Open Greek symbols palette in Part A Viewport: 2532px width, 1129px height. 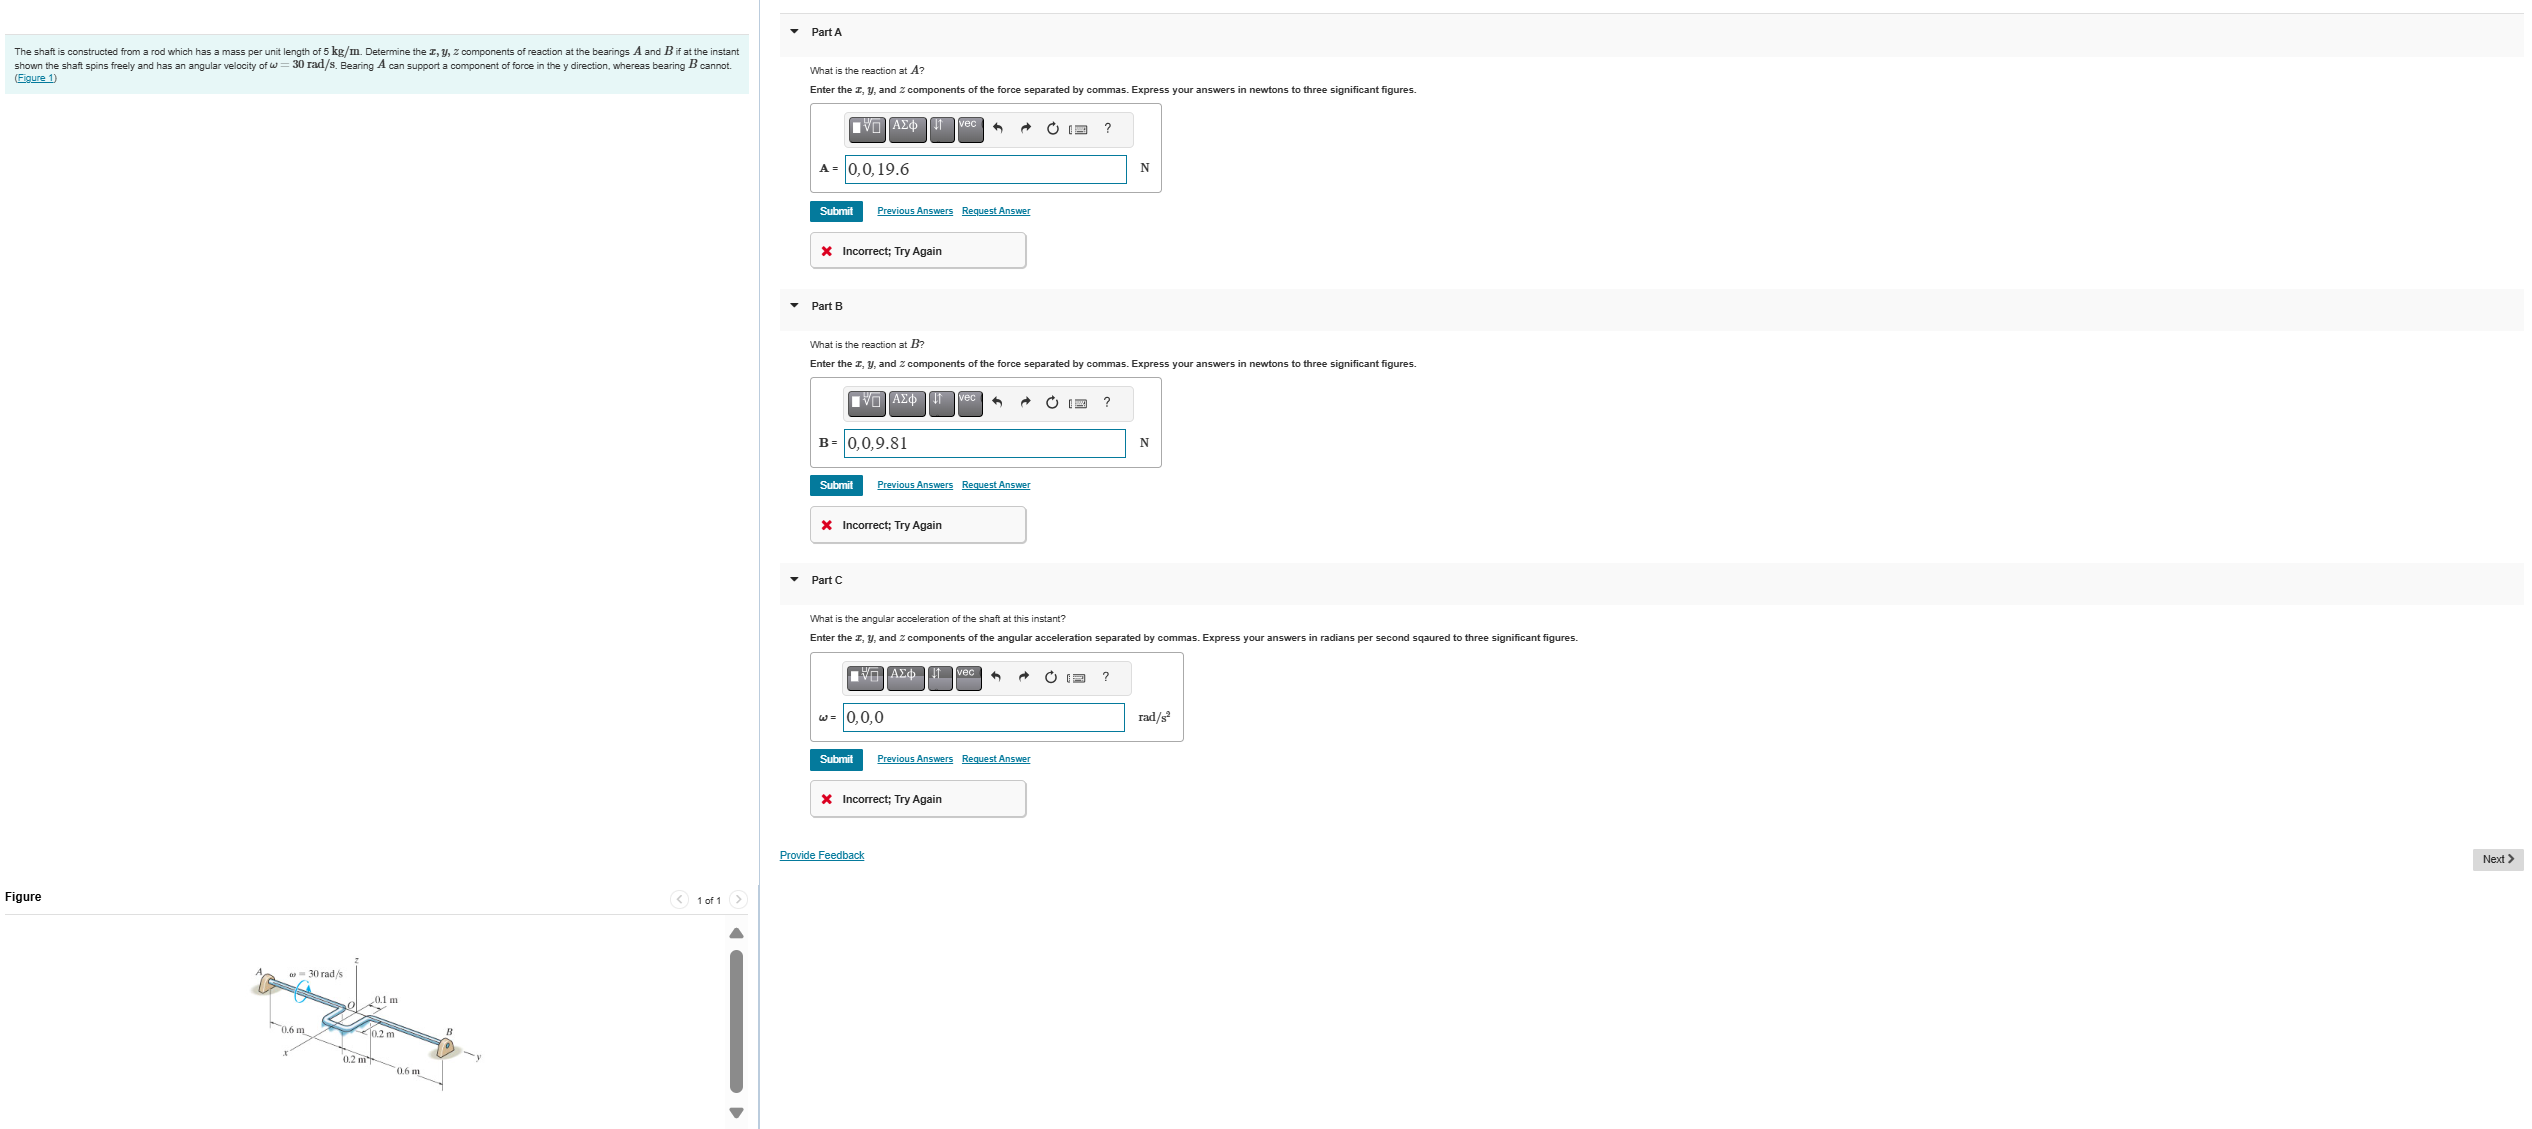pos(906,128)
